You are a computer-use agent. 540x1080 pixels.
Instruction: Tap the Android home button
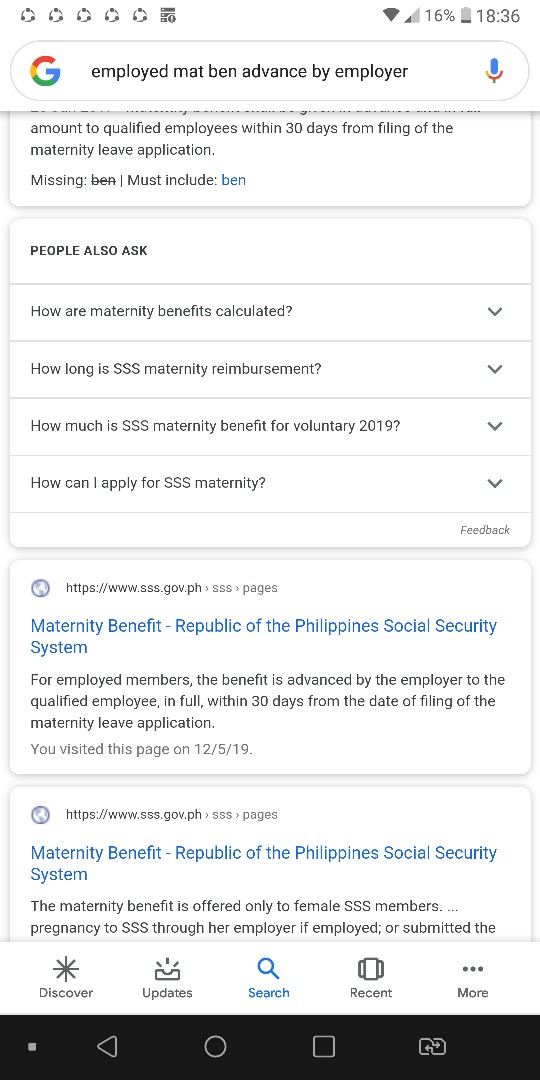pyautogui.click(x=216, y=1047)
